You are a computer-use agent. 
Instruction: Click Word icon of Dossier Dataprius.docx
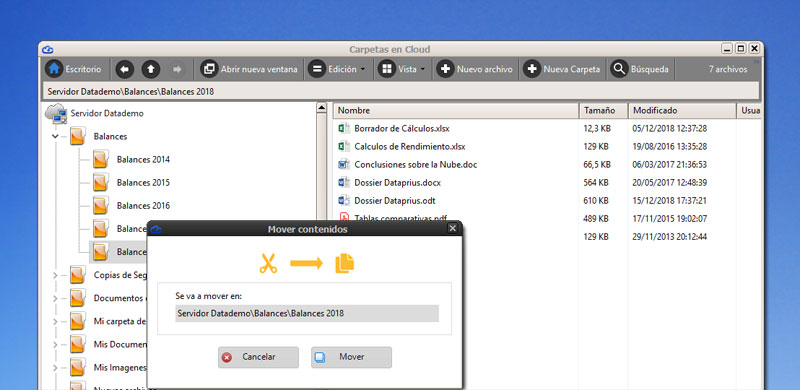(344, 182)
